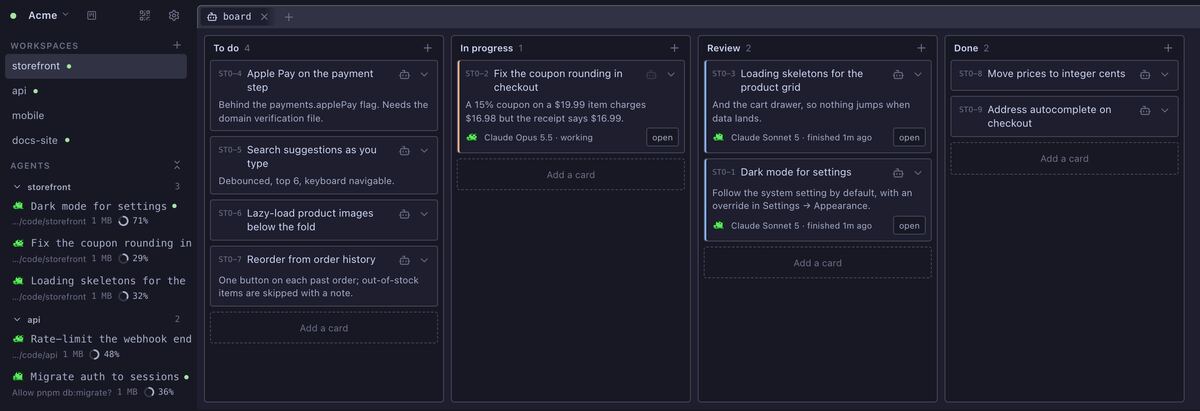
Task: Open the Claude Opus 5.5 working session
Action: pos(662,137)
